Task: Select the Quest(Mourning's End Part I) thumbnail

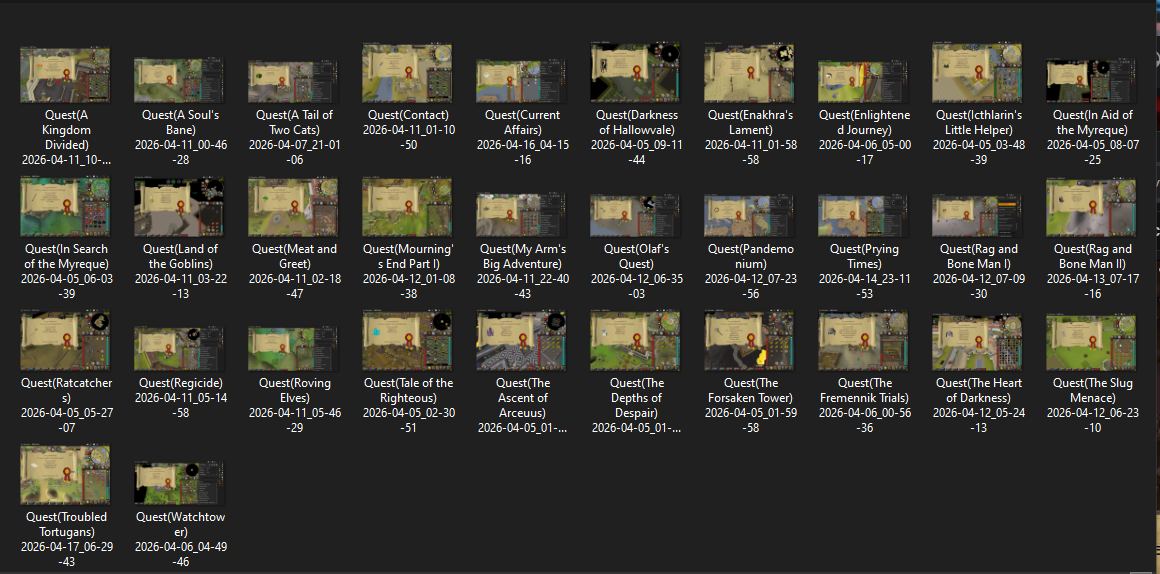Action: (x=407, y=206)
